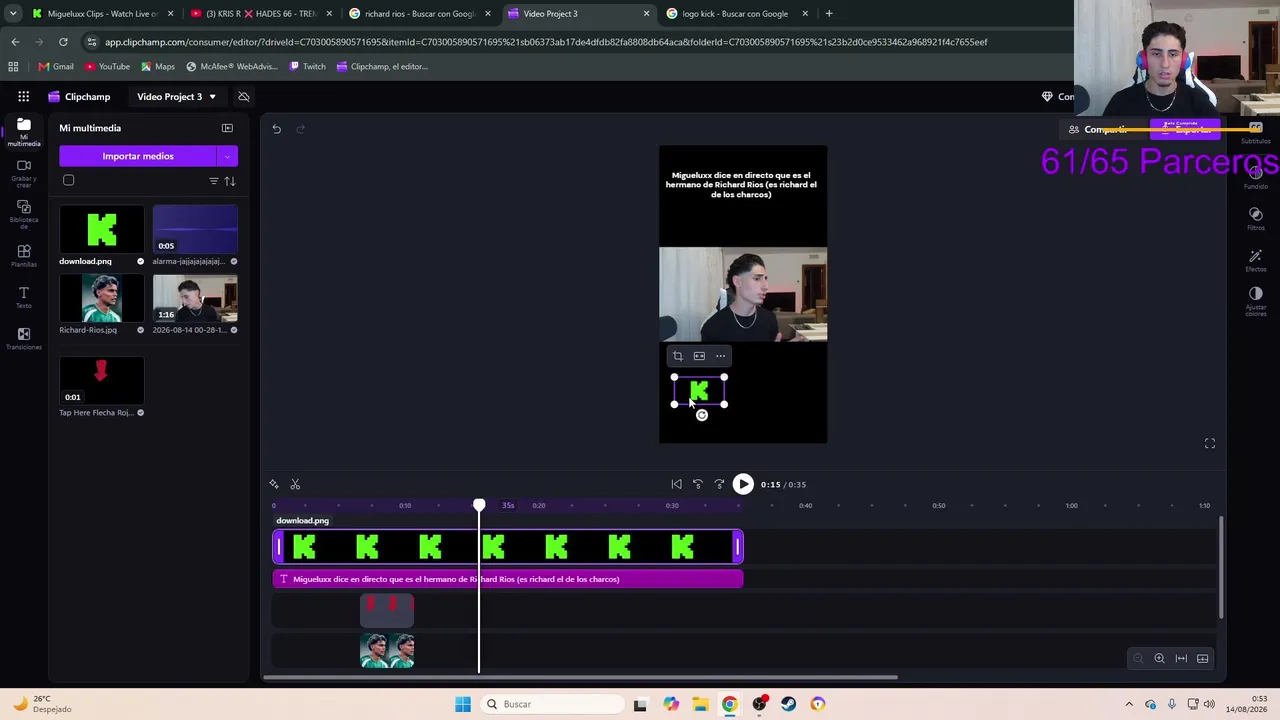Switch to the Migueluxx Clips browser tab
Viewport: 1280px width, 720px height.
102,14
